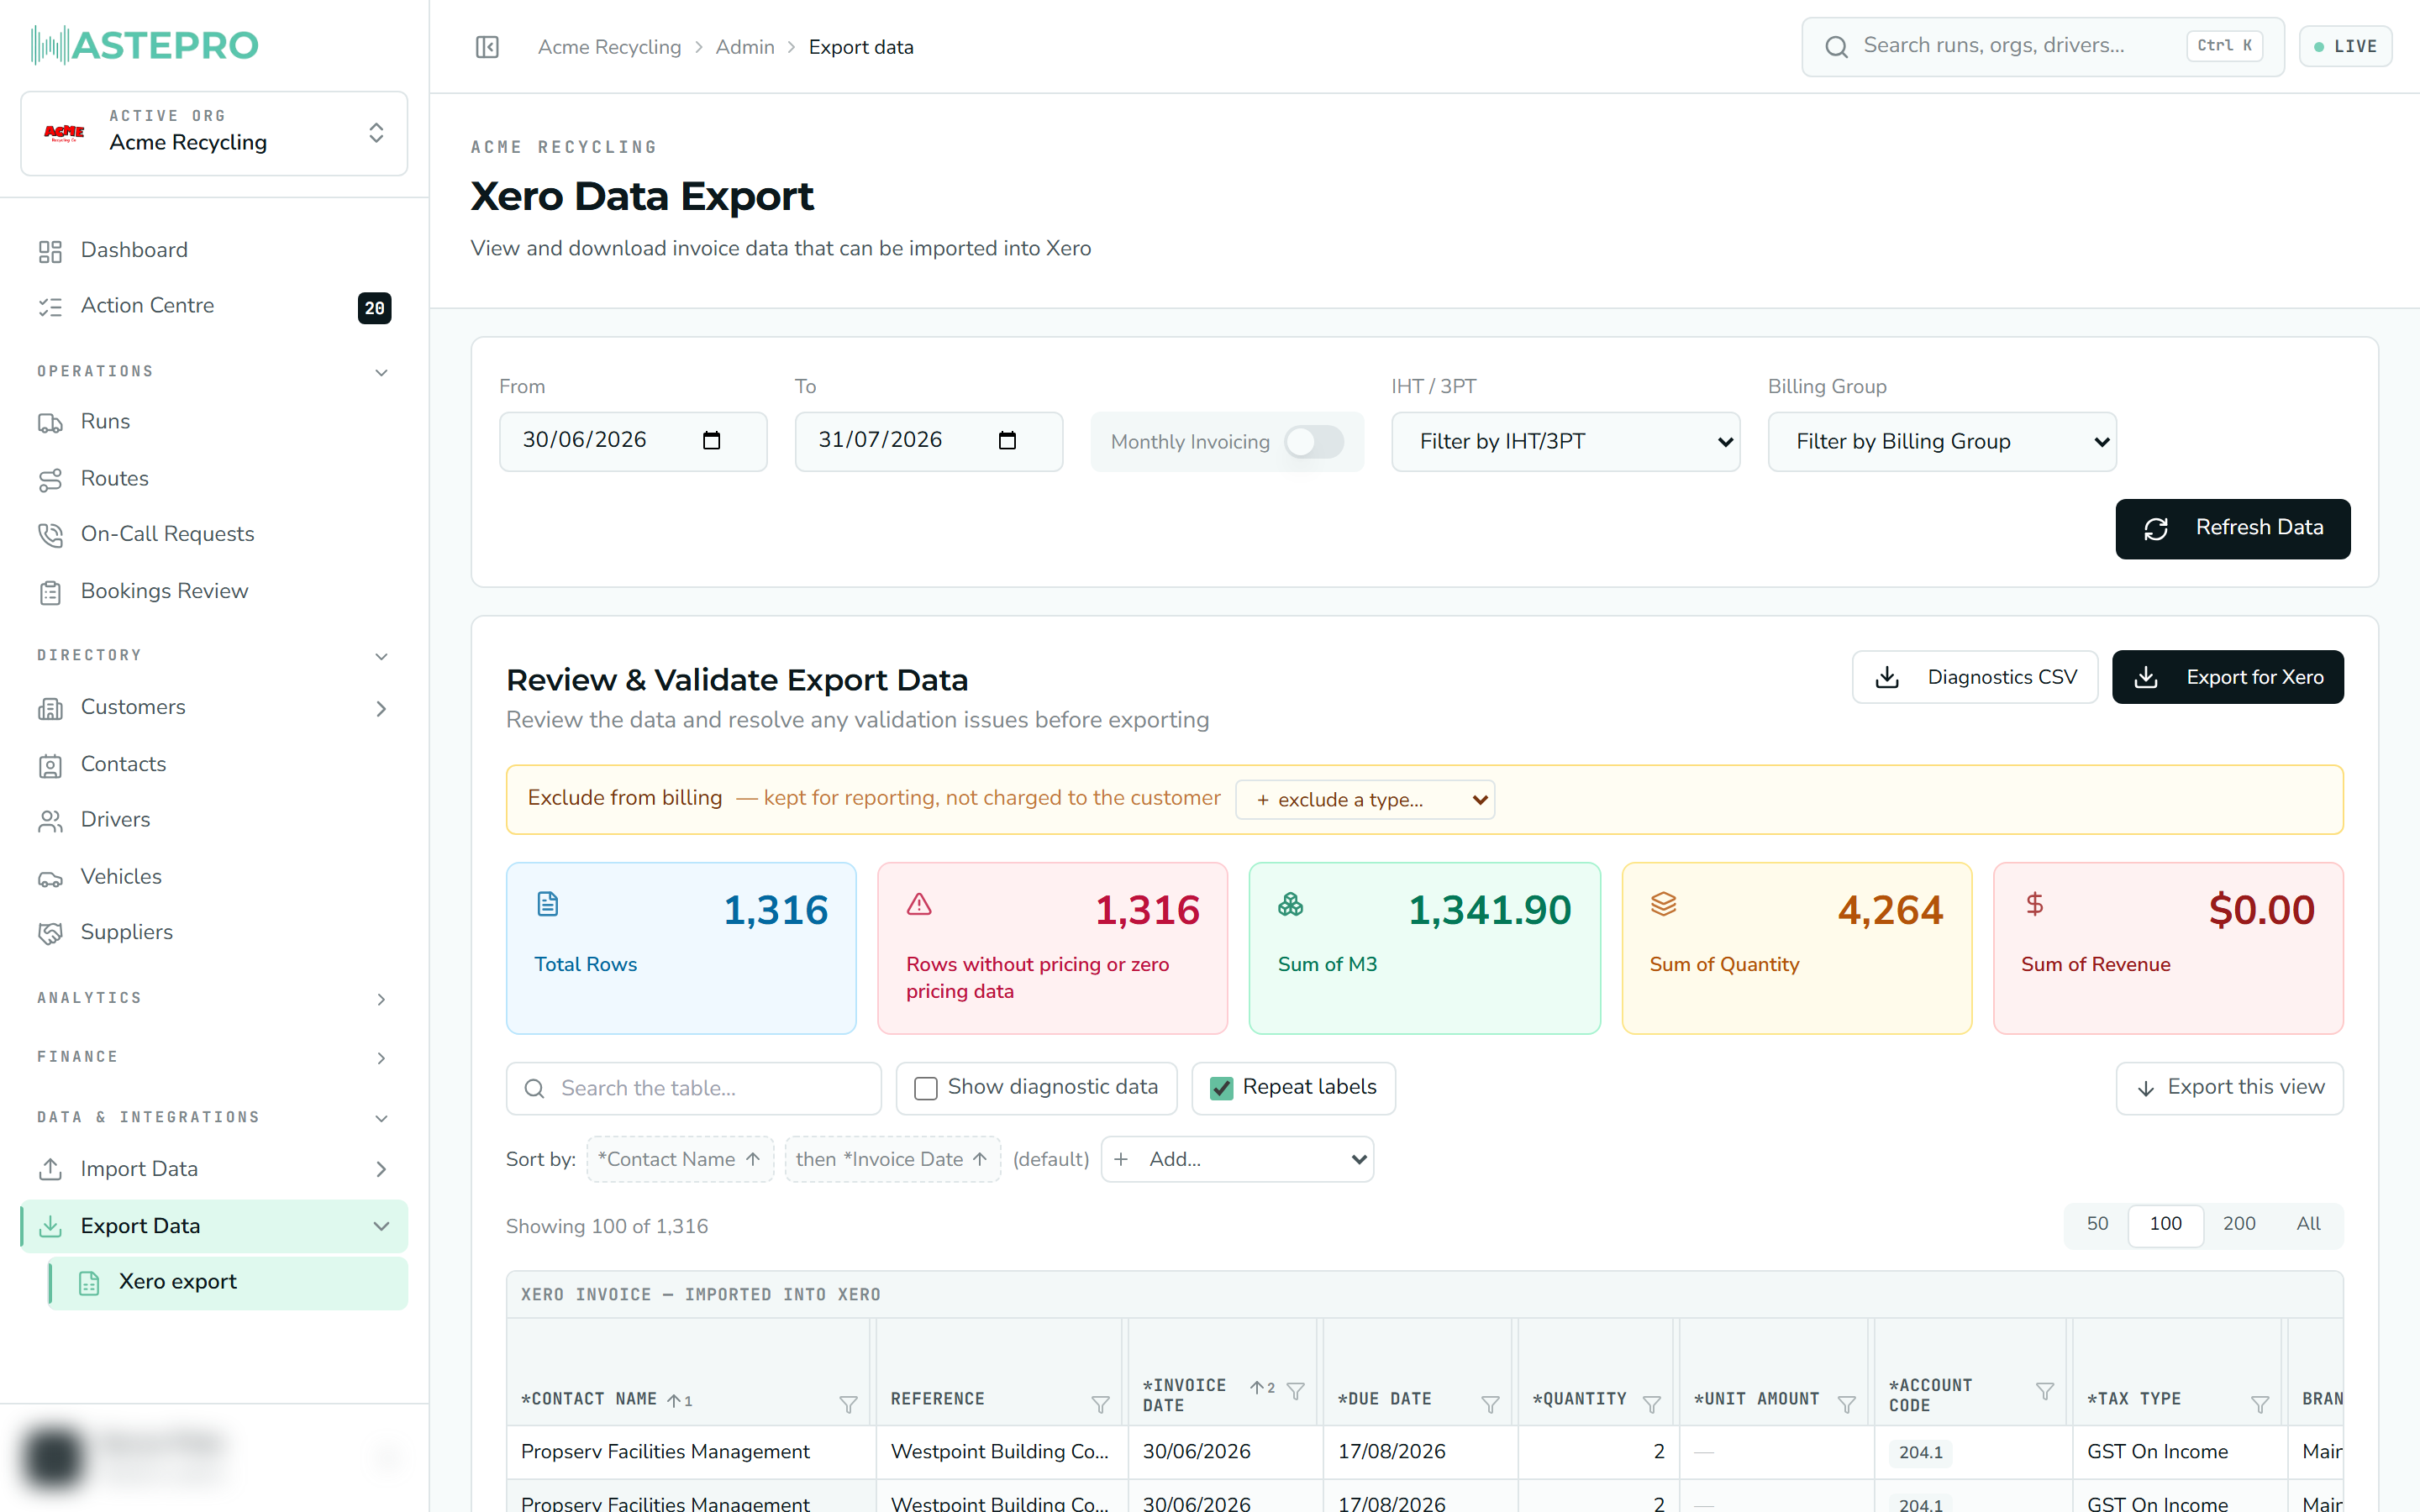The image size is (2420, 1512).
Task: Collapse the Data & Integrations section
Action: tap(381, 1118)
